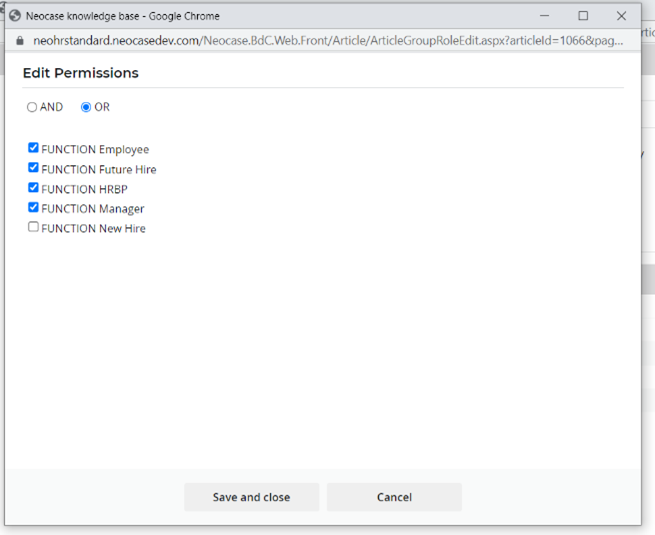Click the padlock site security icon
The width and height of the screenshot is (655, 535).
(x=15, y=41)
